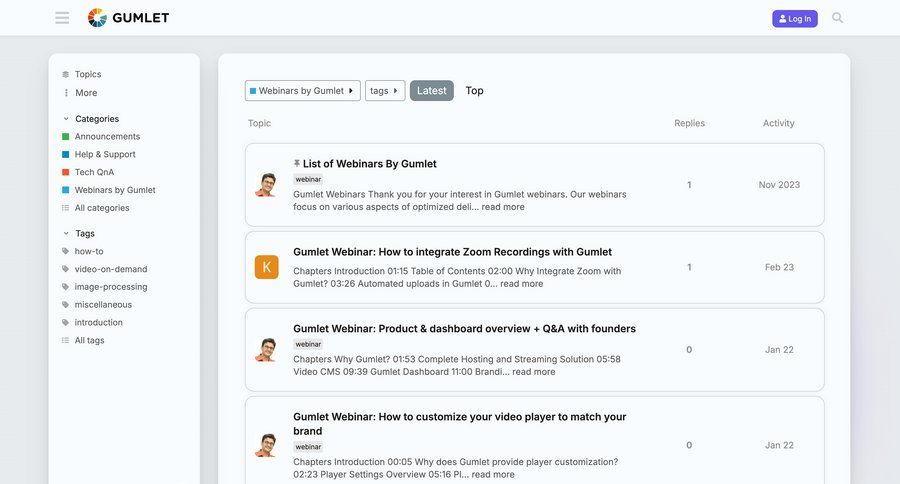Click the Log In button
This screenshot has height=484, width=900.
point(795,18)
